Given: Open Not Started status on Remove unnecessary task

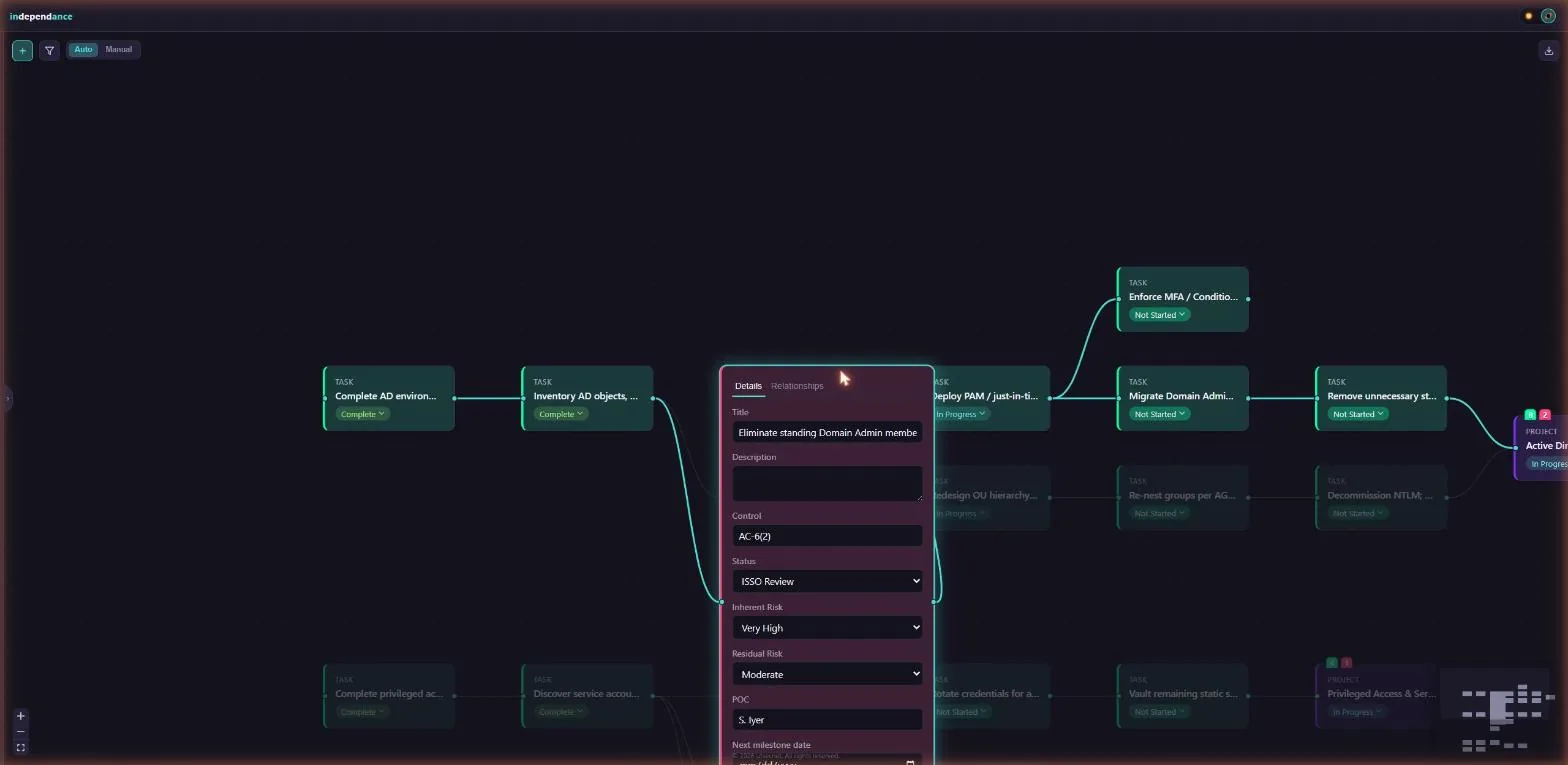Looking at the screenshot, I should click(1357, 414).
